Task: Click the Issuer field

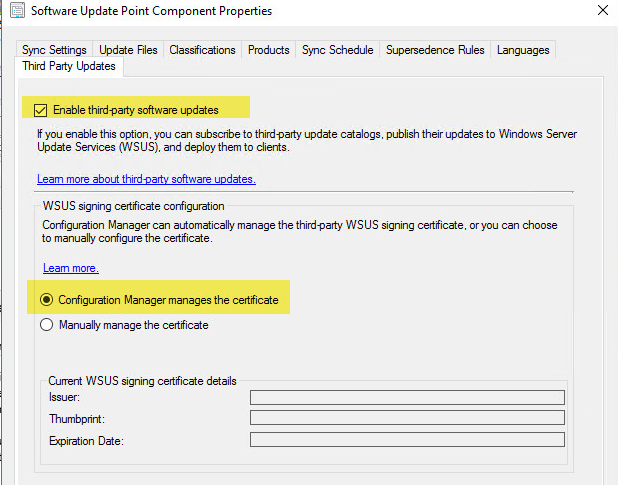Action: (407, 398)
